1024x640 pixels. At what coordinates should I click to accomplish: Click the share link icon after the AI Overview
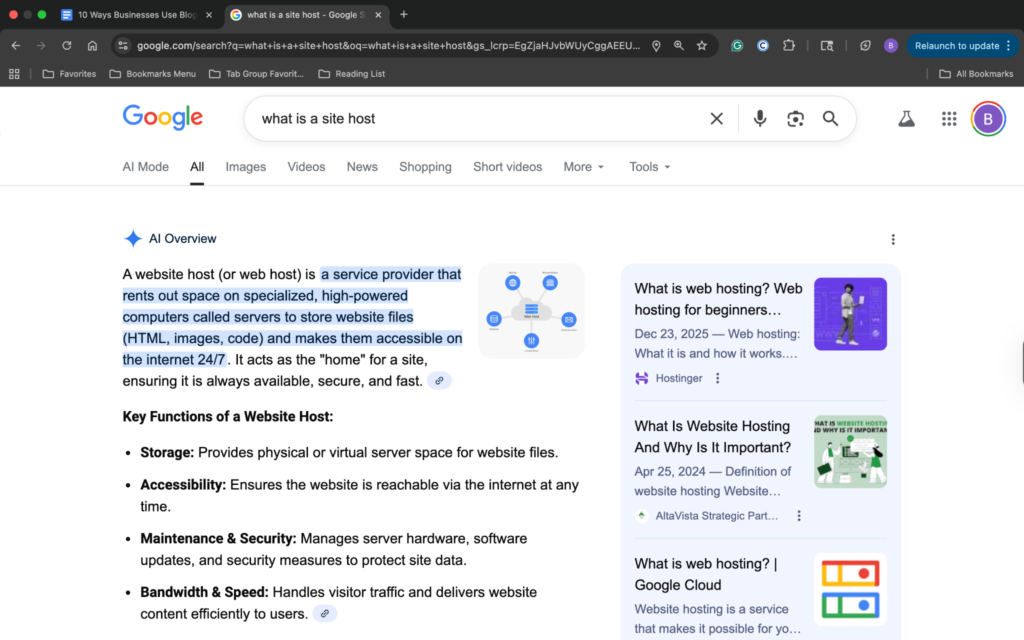pyautogui.click(x=438, y=380)
